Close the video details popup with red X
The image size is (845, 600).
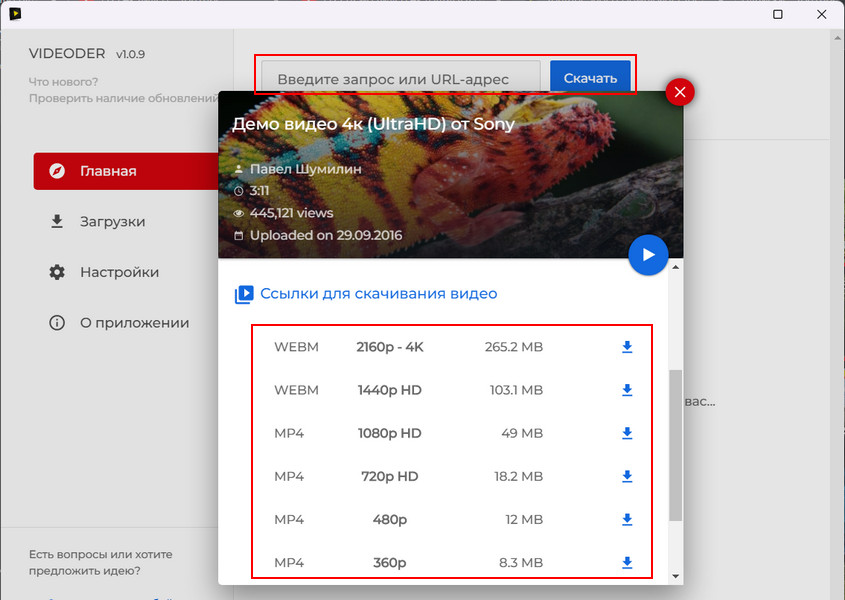(x=680, y=92)
